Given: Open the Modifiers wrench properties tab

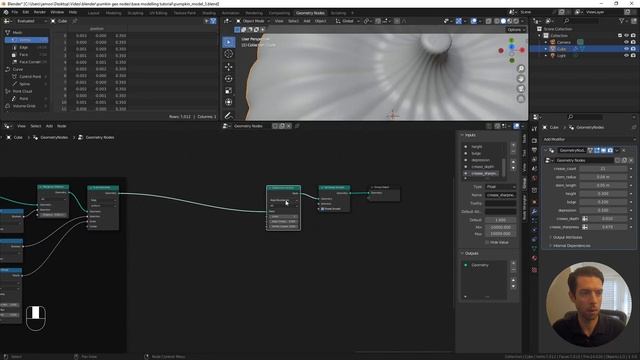Looking at the screenshot, I should pyautogui.click(x=534, y=211).
